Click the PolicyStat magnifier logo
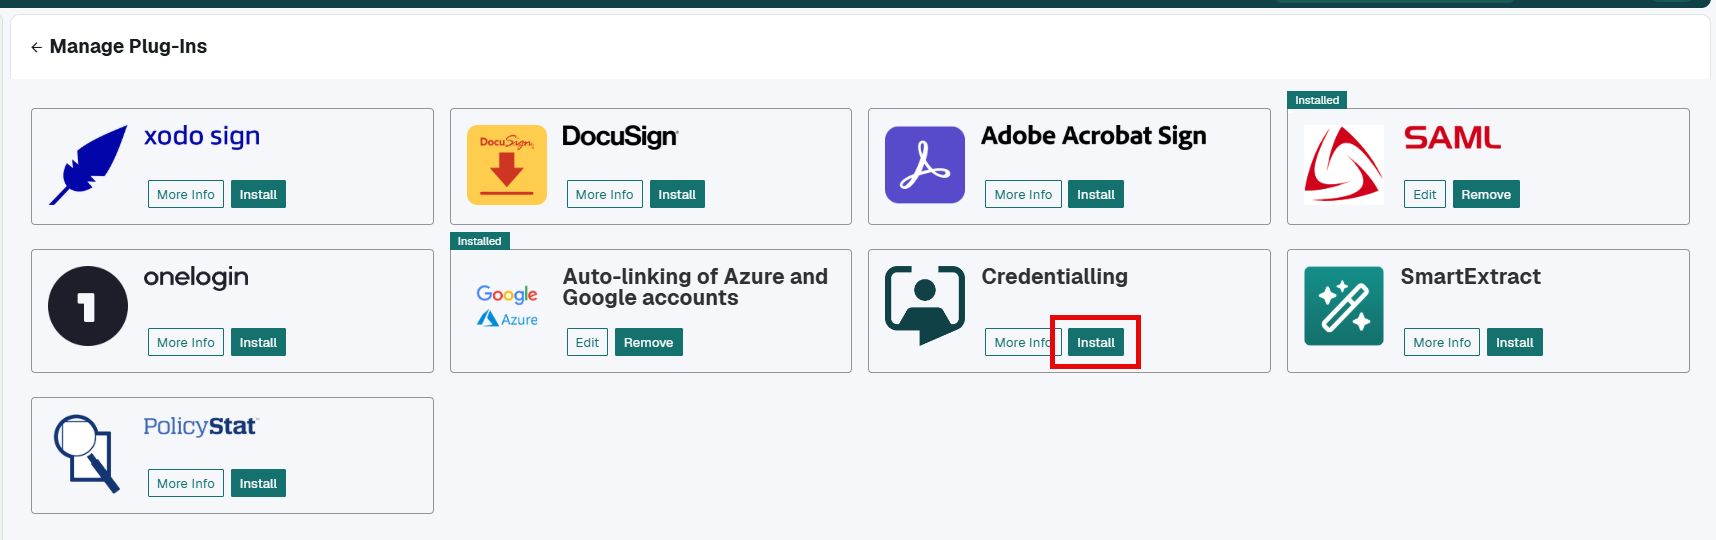1716x540 pixels. 88,453
